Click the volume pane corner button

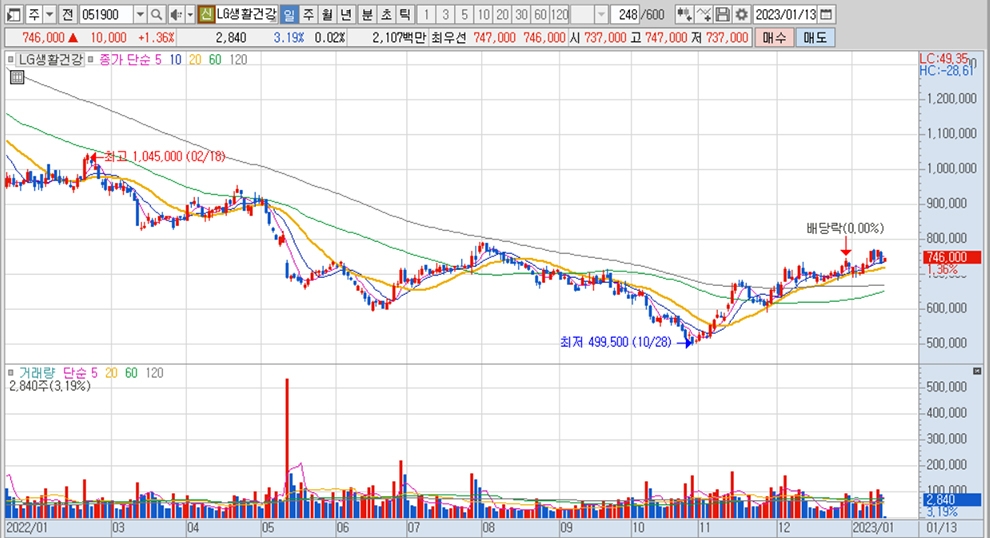tap(977, 371)
